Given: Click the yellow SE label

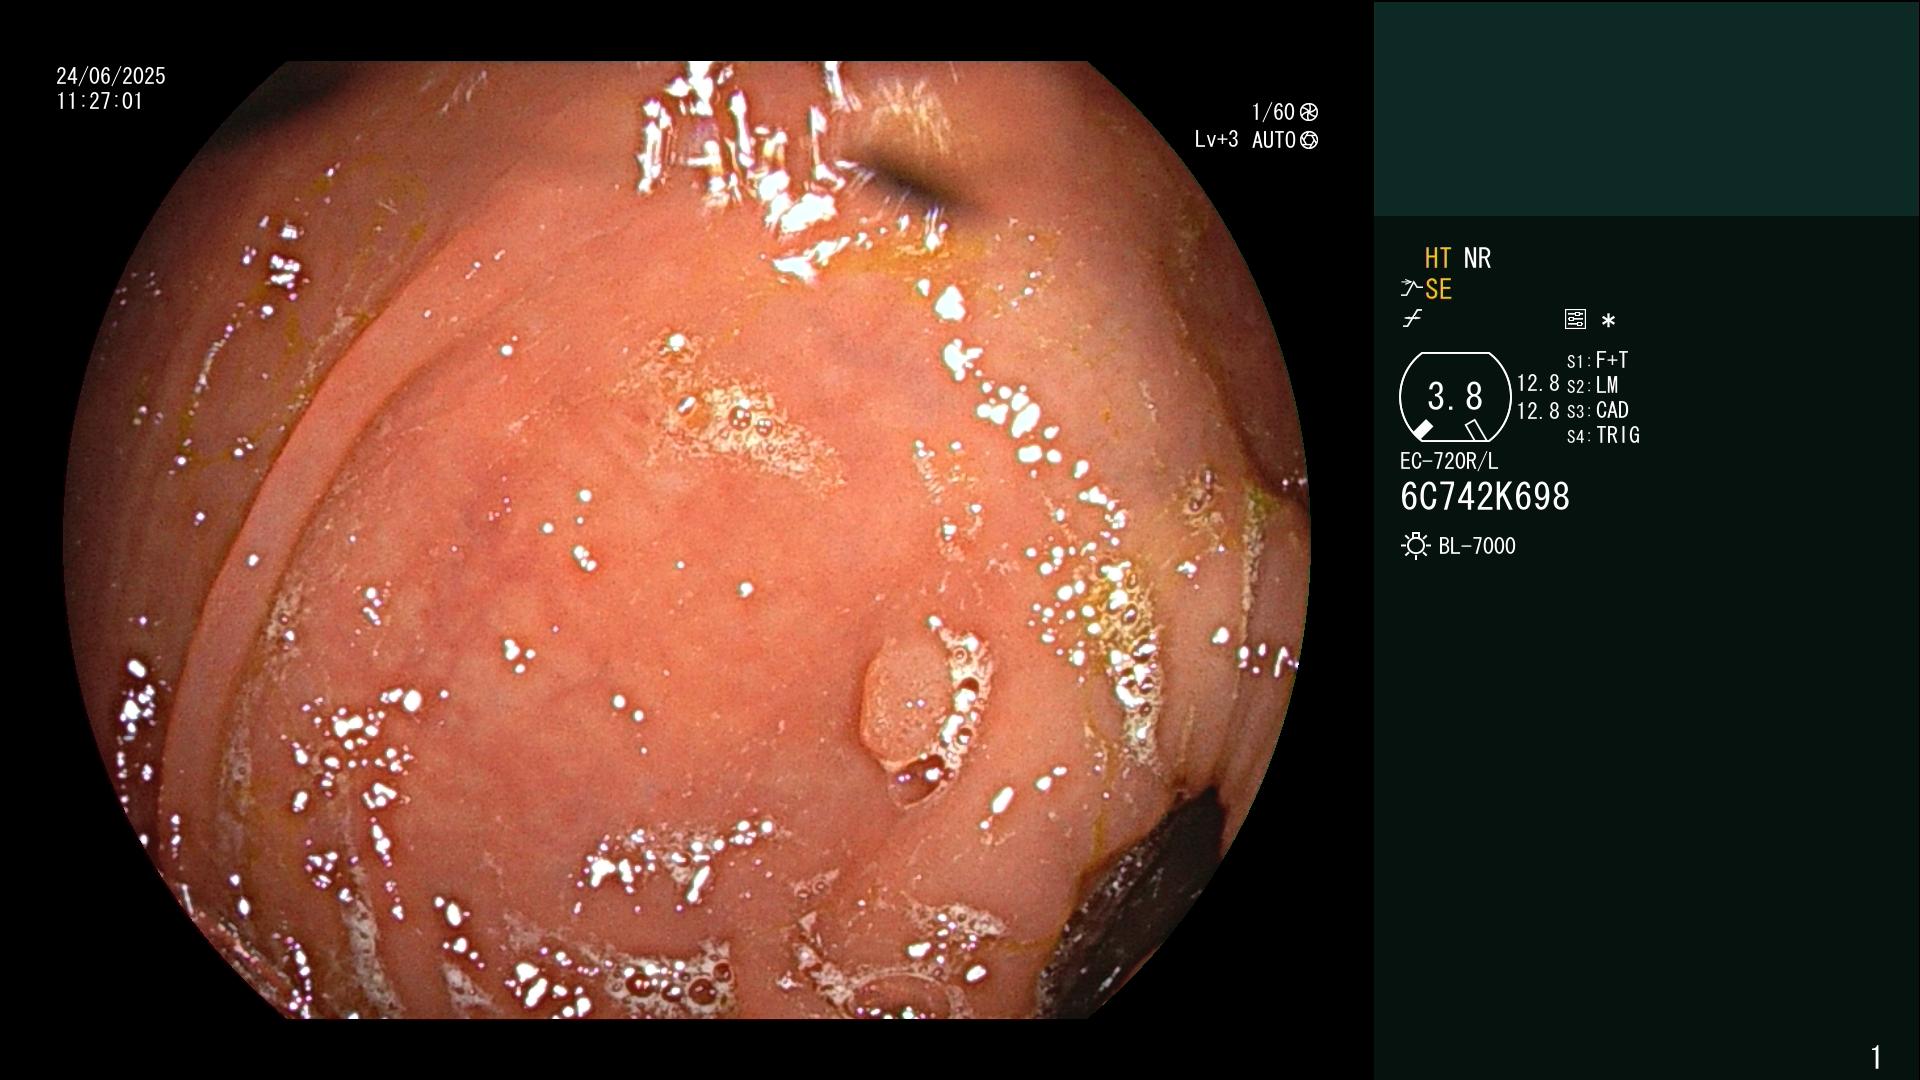Looking at the screenshot, I should click(1438, 290).
